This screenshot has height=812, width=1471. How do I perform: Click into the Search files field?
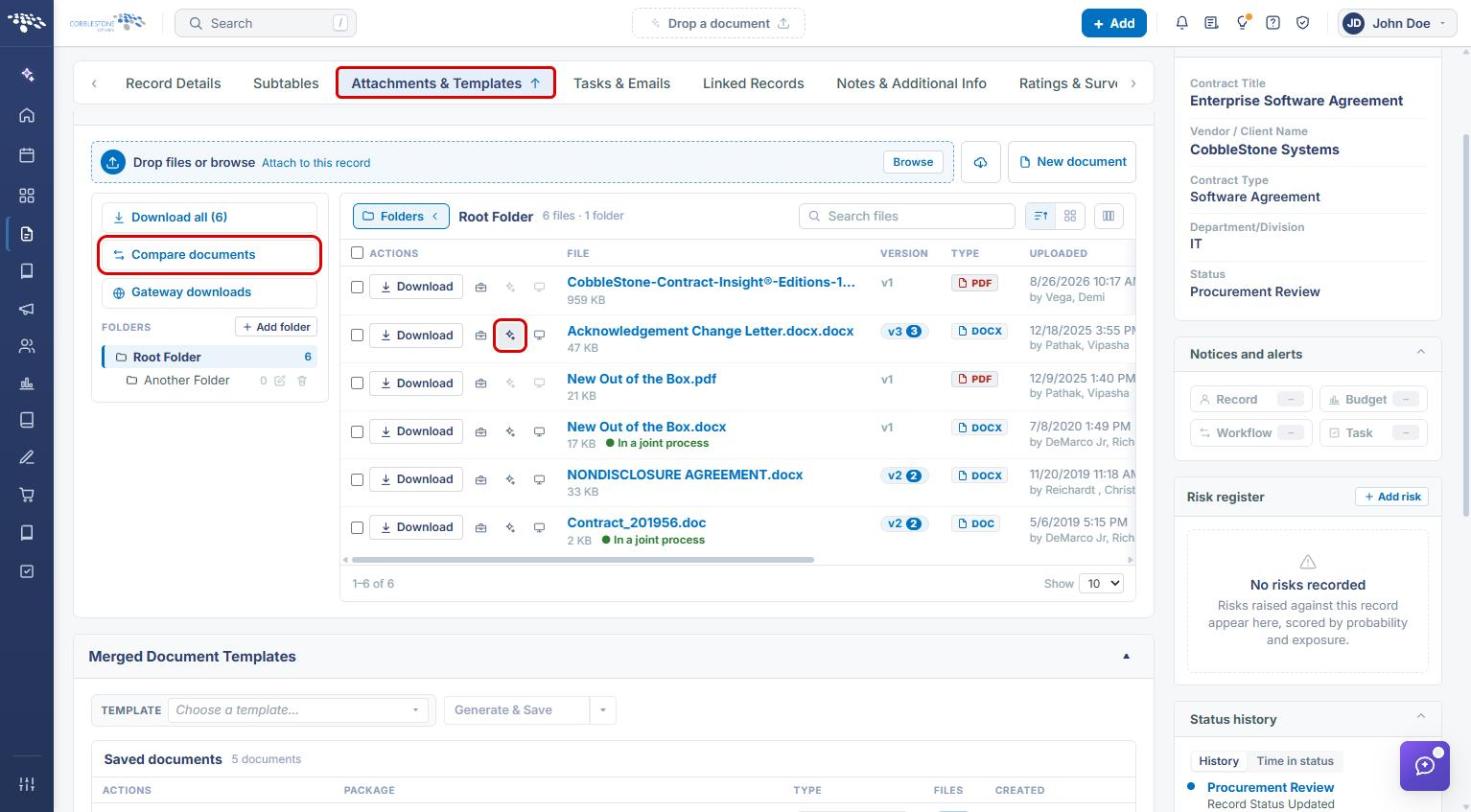pos(907,216)
